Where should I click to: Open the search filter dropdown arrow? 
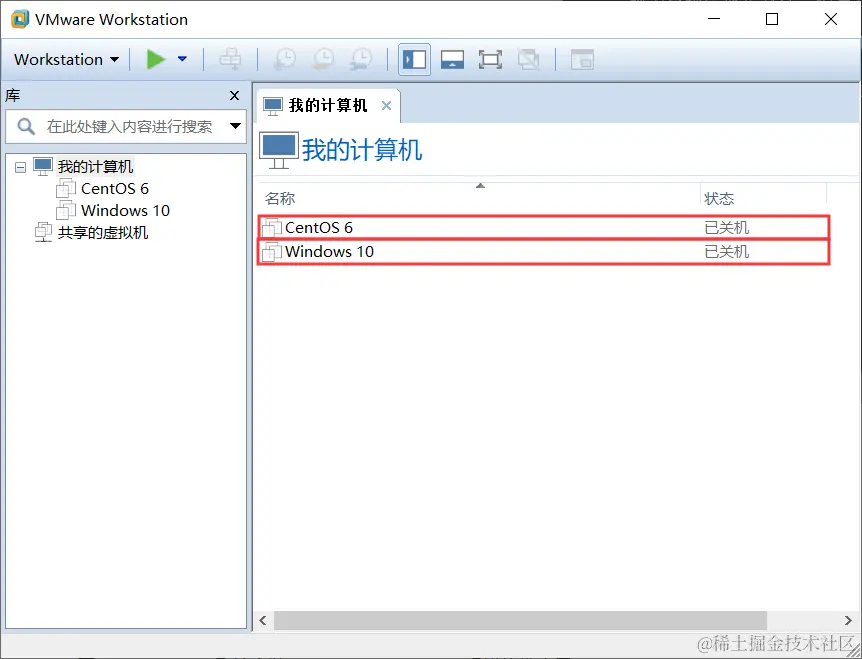pyautogui.click(x=235, y=126)
